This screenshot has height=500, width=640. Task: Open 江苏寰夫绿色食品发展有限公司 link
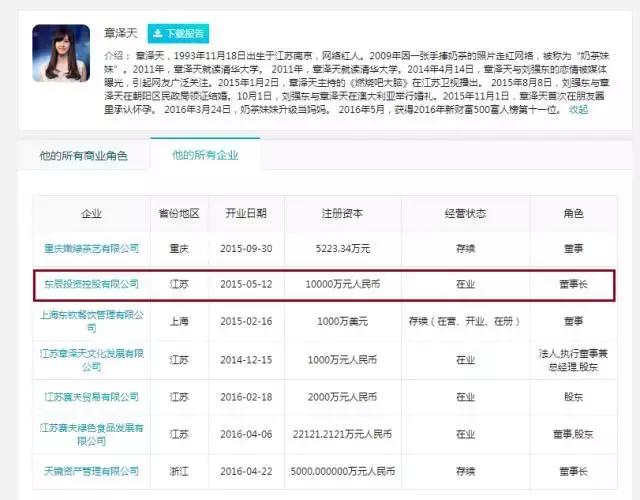tap(91, 432)
